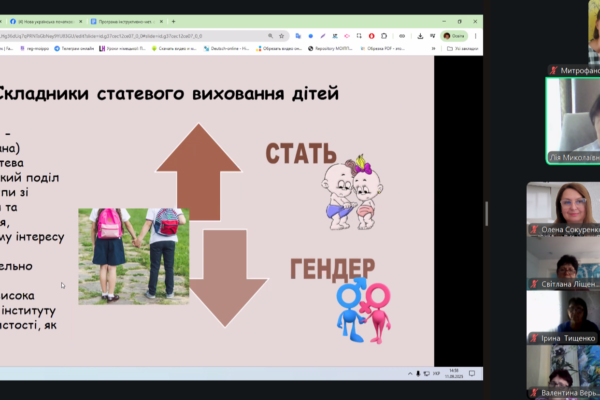Open the Repository МОІППО bookmark
The height and width of the screenshot is (400, 600).
point(330,49)
